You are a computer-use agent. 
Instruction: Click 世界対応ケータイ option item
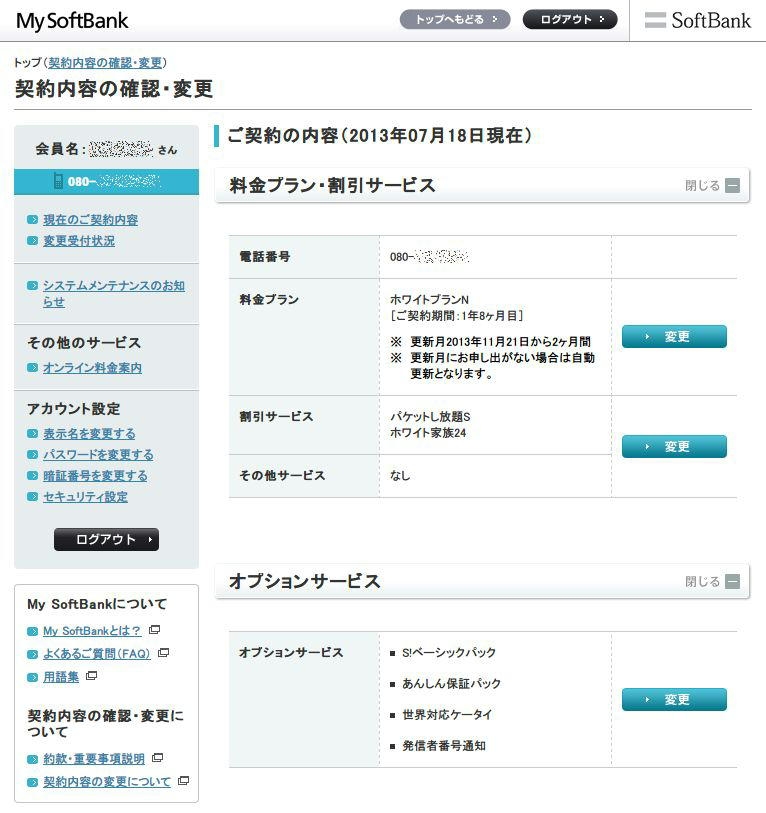[447, 714]
